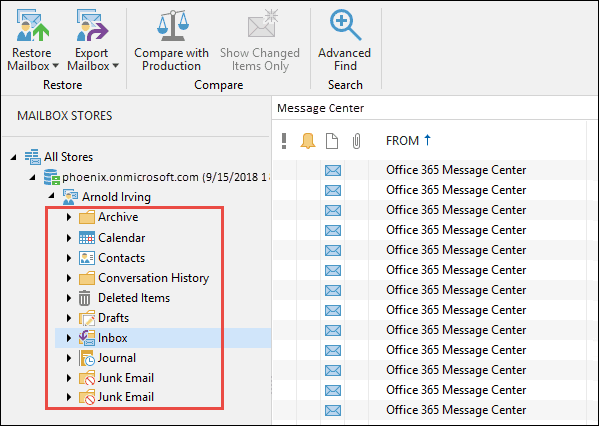Click the MAILBOX STORES panel heading
Viewport: 599px width, 426px height.
pos(65,116)
